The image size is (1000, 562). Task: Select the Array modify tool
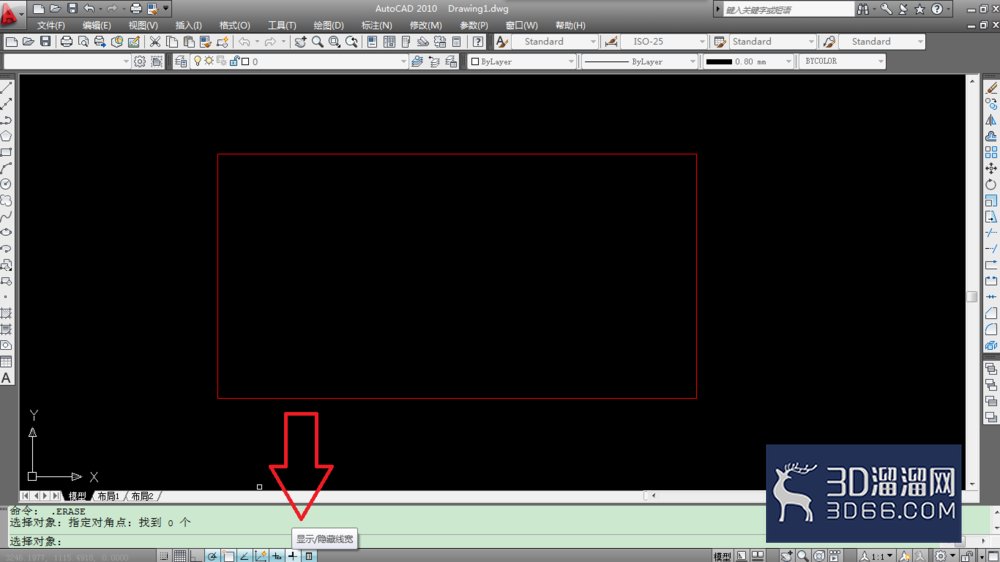click(990, 152)
